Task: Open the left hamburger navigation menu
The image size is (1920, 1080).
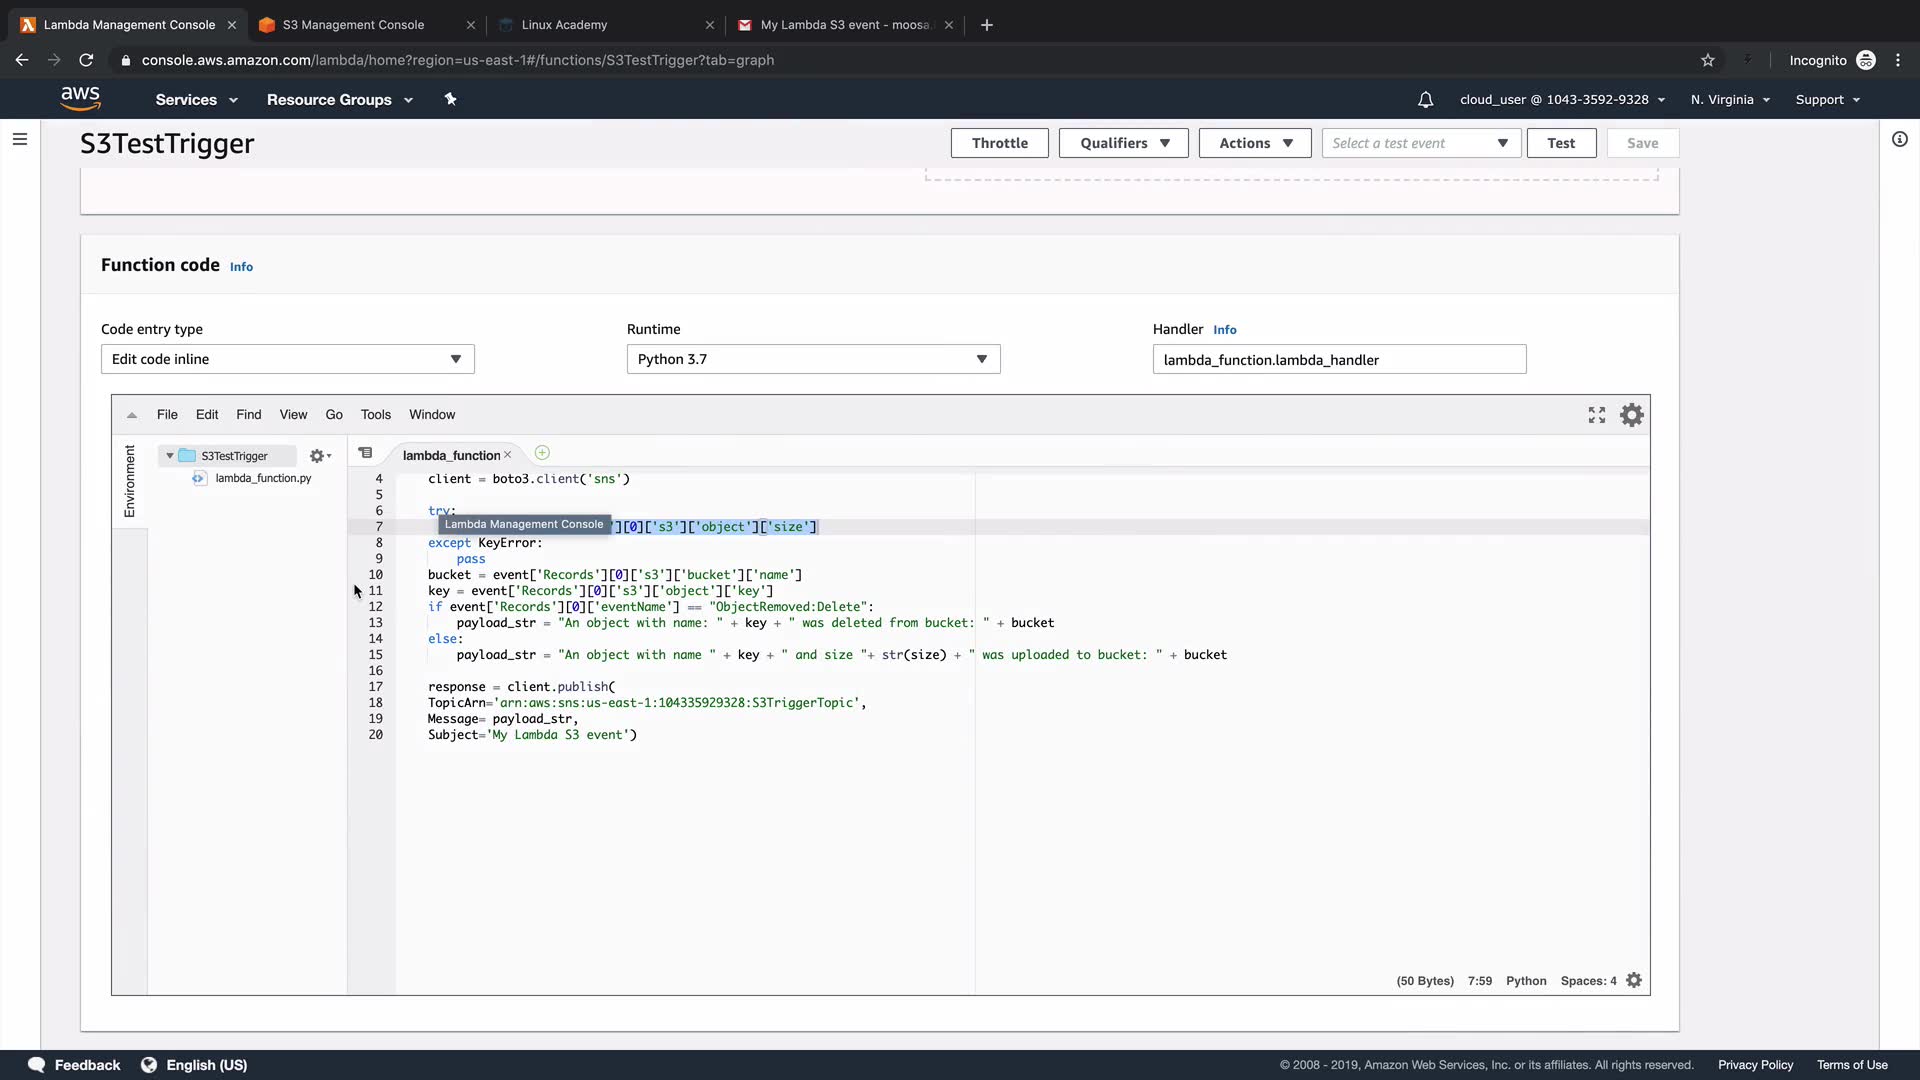Action: (x=20, y=139)
